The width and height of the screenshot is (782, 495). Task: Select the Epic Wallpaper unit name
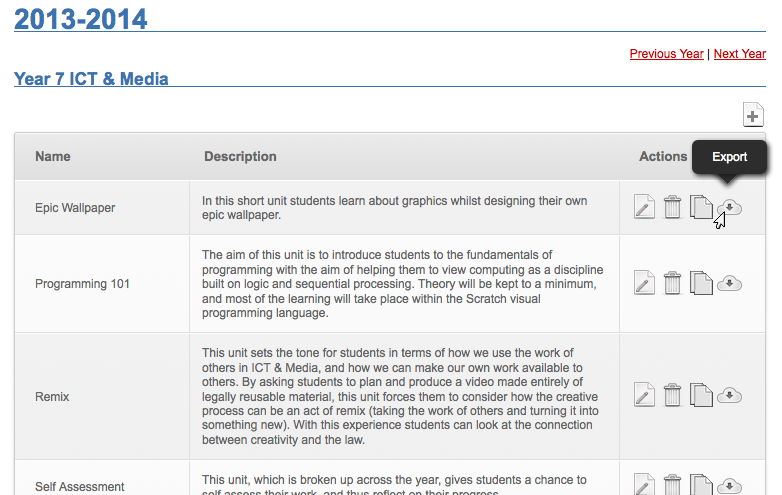[75, 208]
